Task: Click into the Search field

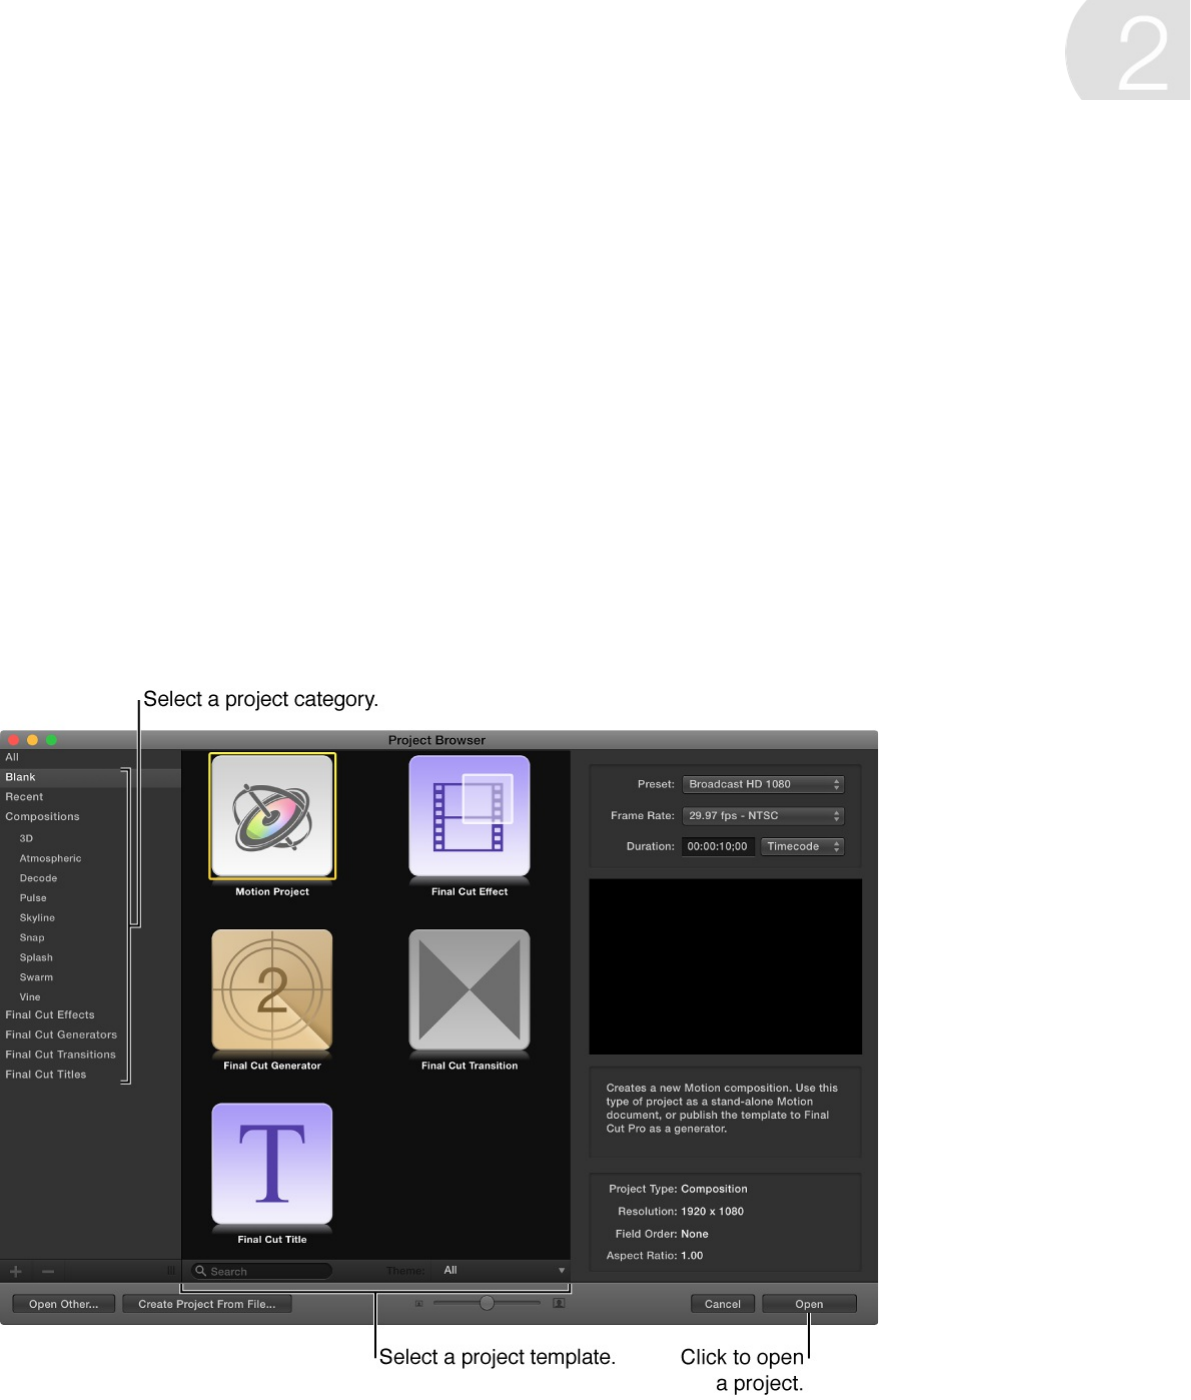Action: [x=263, y=1271]
